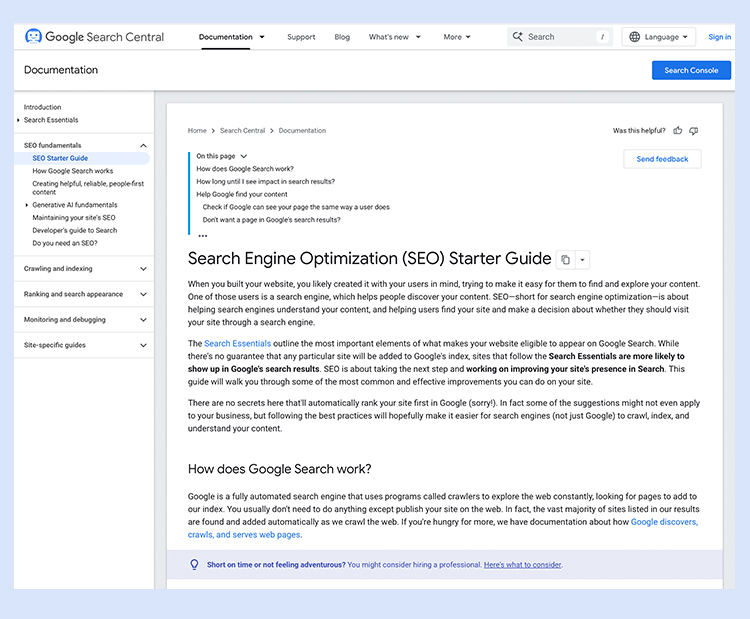
Task: Click the Search Console button
Action: (x=691, y=70)
